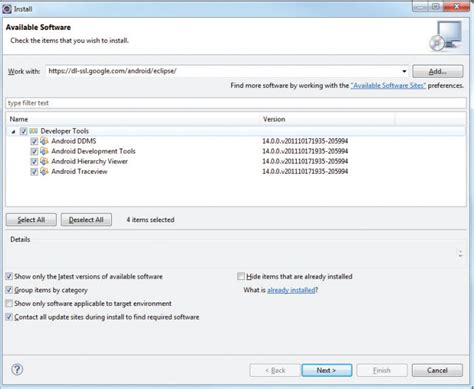Uncheck the Android DDMS checkbox

click(34, 141)
